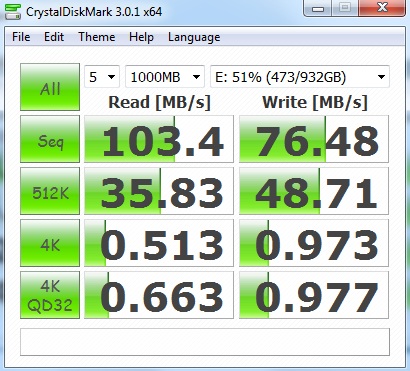Click the Seq write result 76.48
The width and height of the screenshot is (410, 371).
(314, 139)
